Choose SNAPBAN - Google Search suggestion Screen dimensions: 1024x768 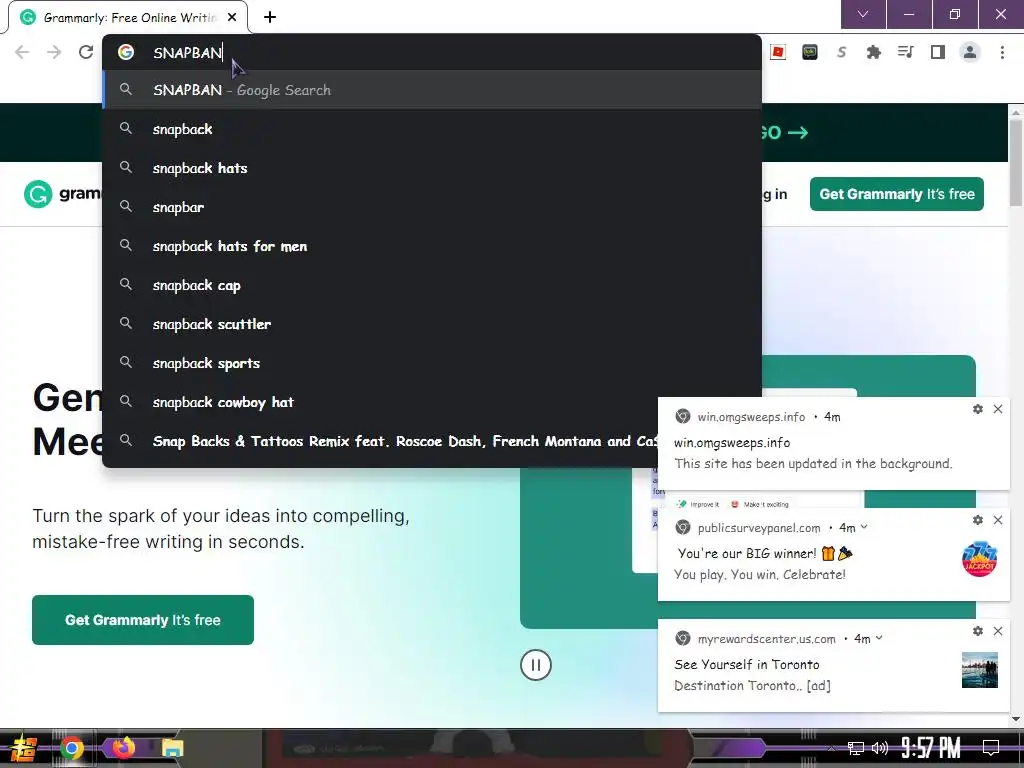pyautogui.click(x=431, y=89)
